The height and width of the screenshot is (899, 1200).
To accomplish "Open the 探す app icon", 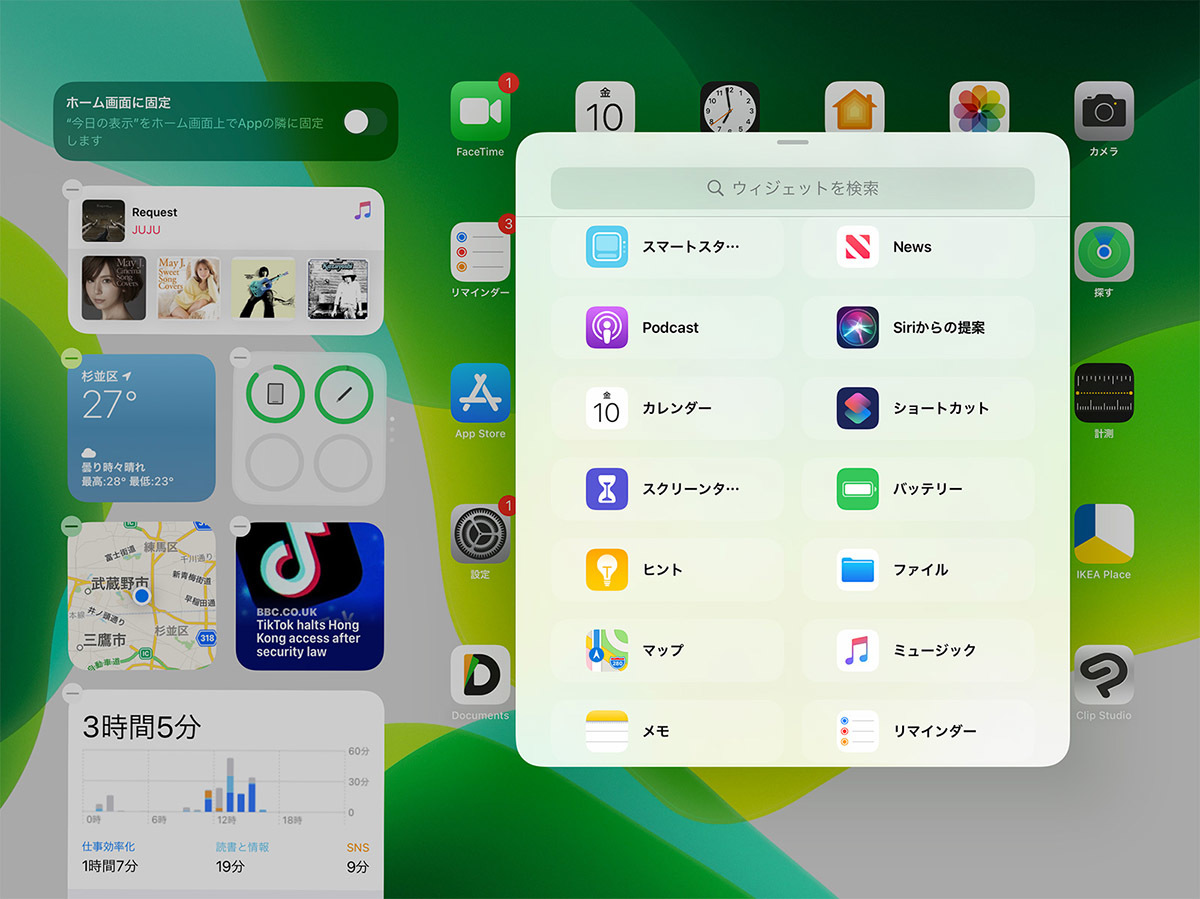I will click(1104, 252).
